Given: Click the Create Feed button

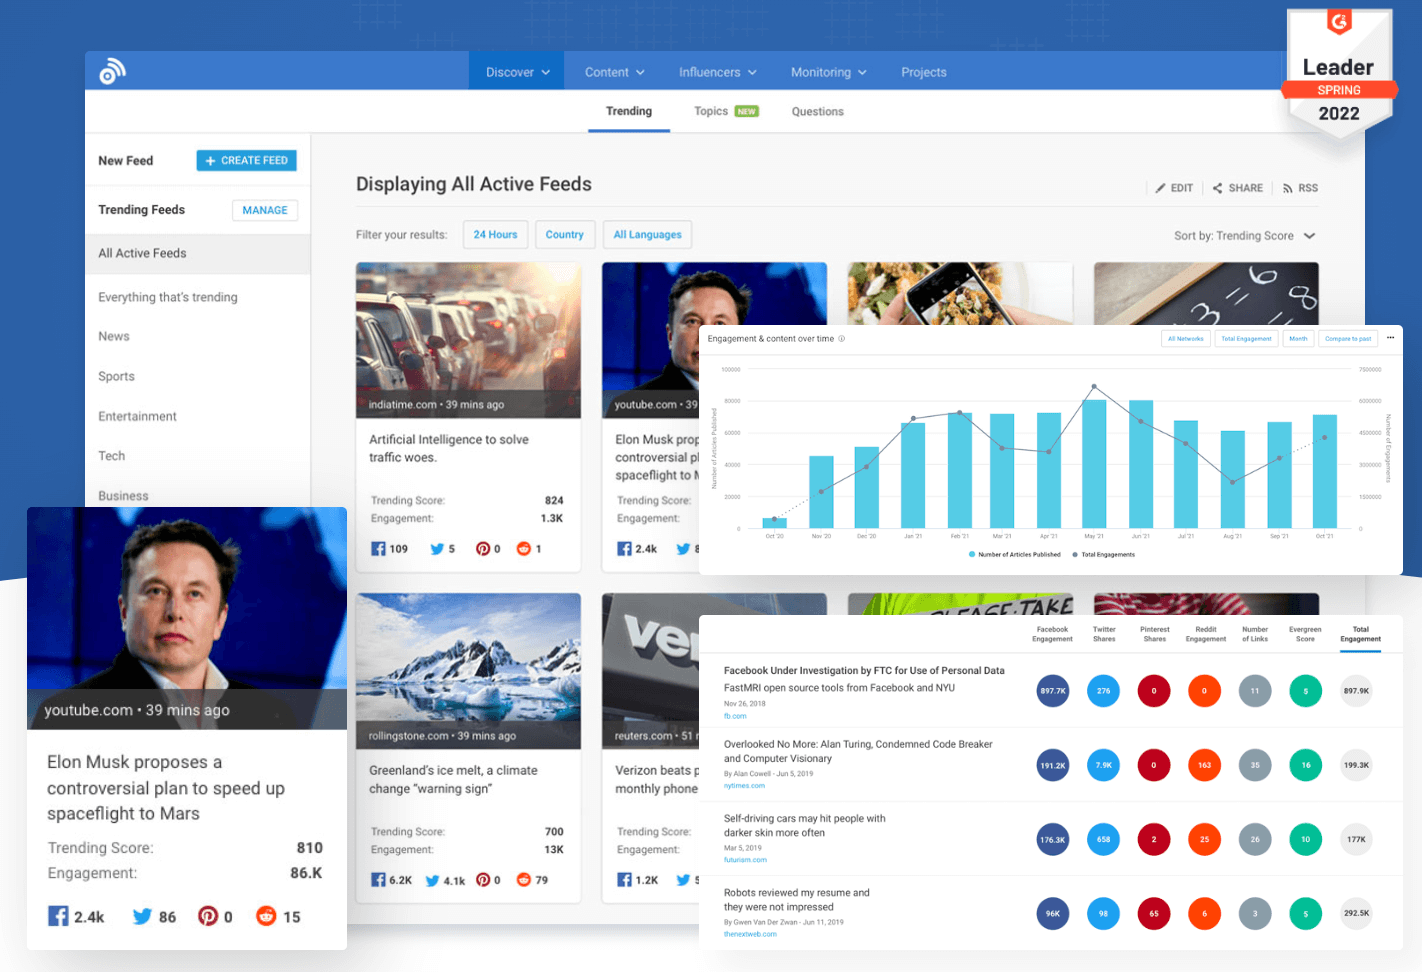Looking at the screenshot, I should 246,160.
